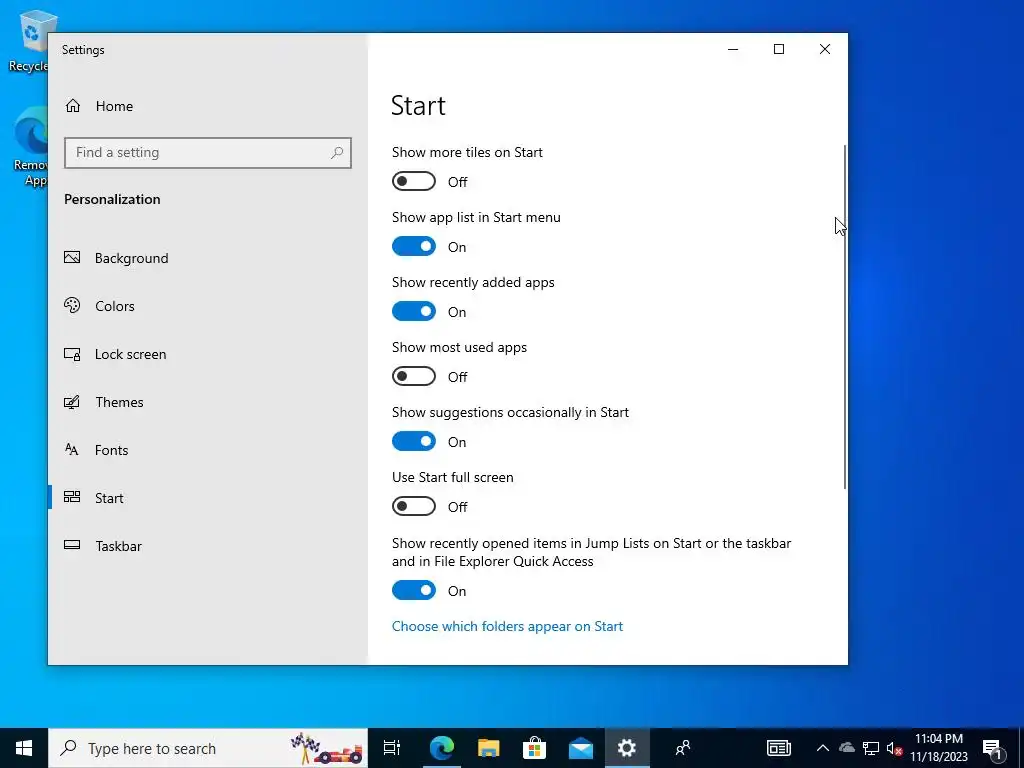Close the Settings window
This screenshot has width=1024, height=768.
pyautogui.click(x=825, y=50)
